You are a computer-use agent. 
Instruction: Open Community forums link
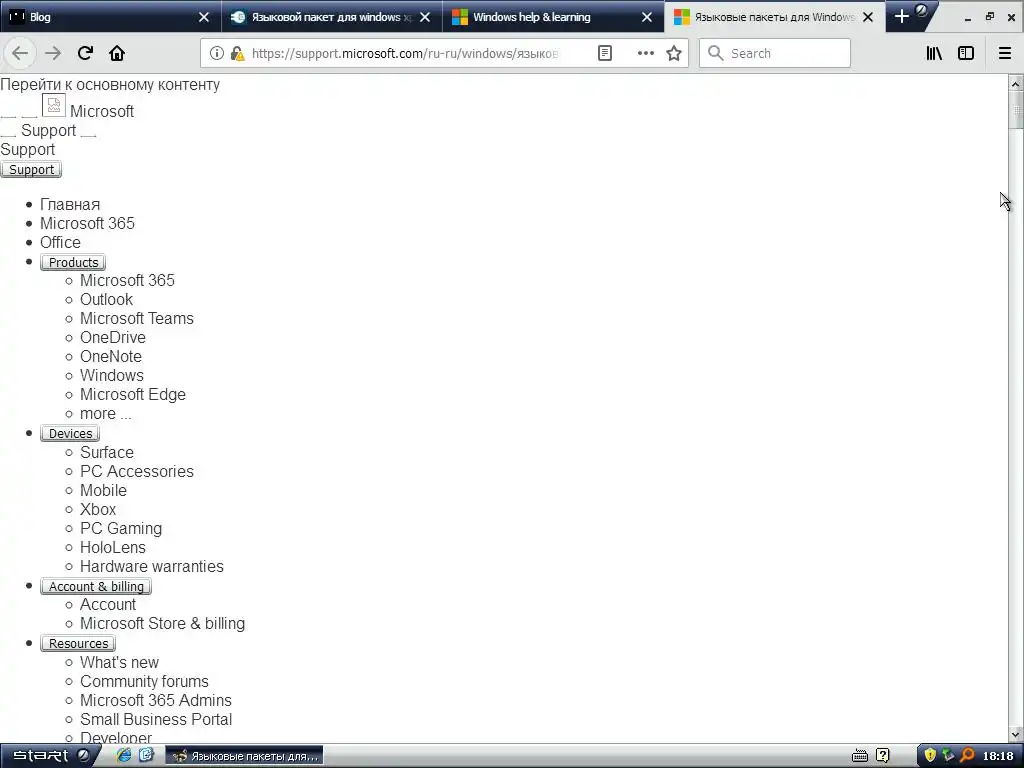click(144, 681)
